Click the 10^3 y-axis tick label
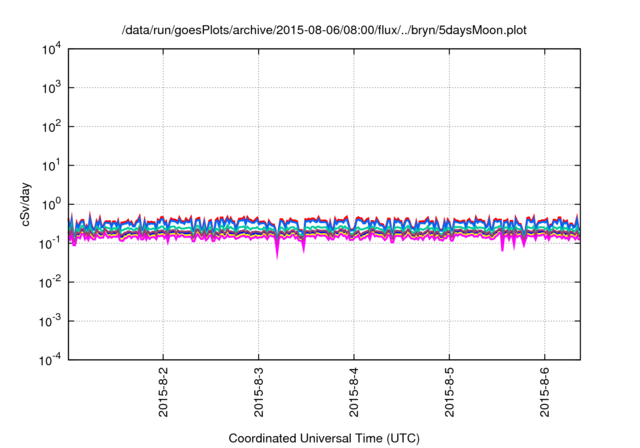Image resolution: width=640 pixels, height=448 pixels. click(52, 88)
